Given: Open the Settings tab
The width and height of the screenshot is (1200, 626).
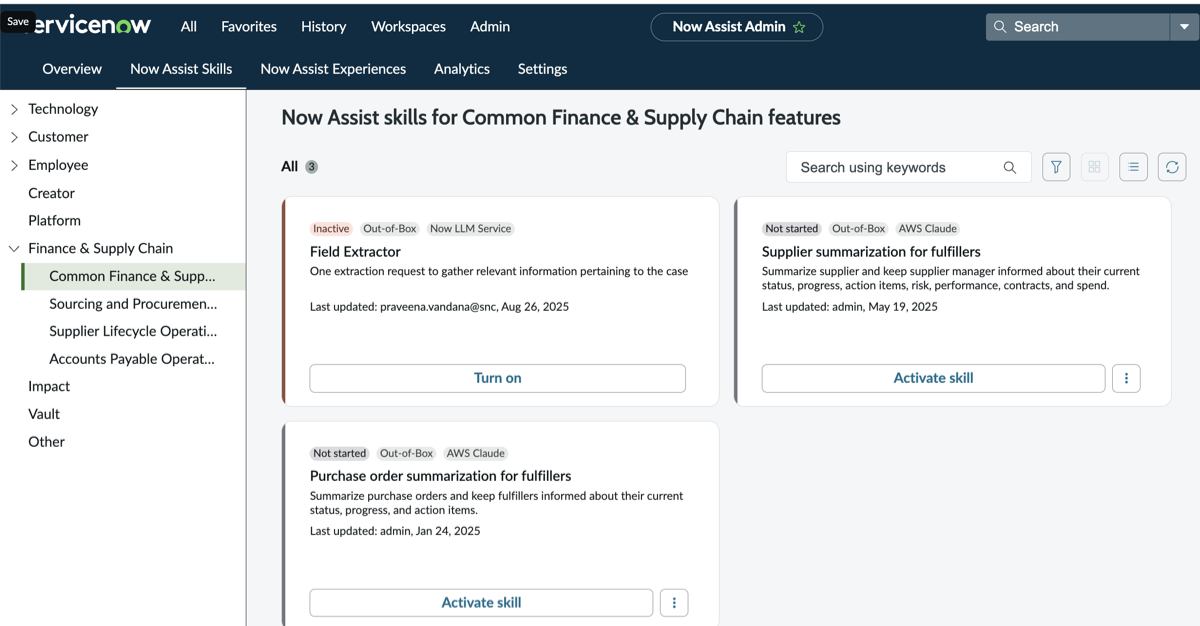Looking at the screenshot, I should 542,69.
